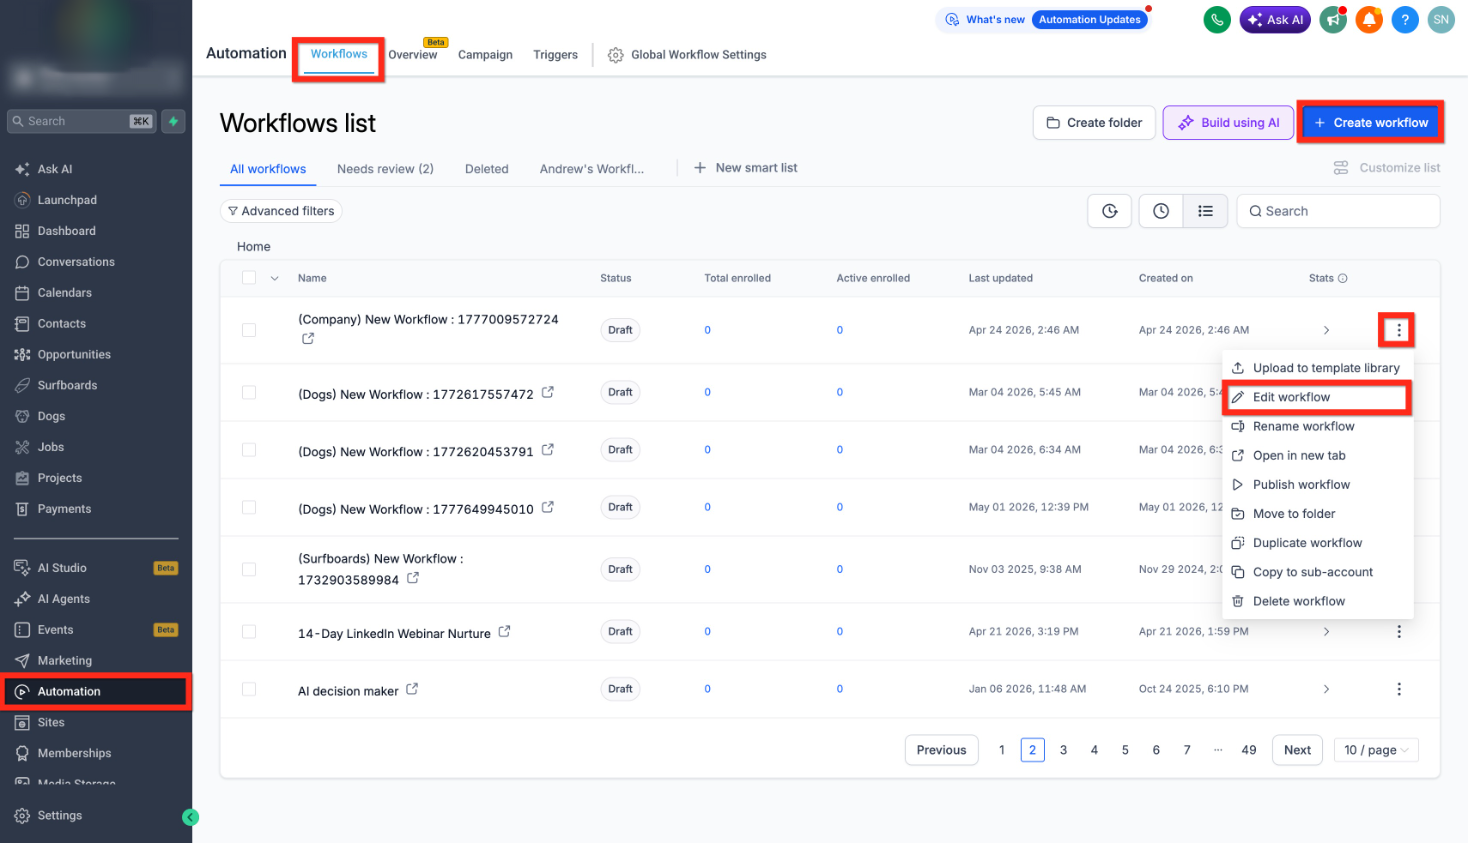This screenshot has width=1468, height=843.
Task: Open external link icon for 14-Day LinkedIn Webinar Nurture
Action: click(x=504, y=632)
